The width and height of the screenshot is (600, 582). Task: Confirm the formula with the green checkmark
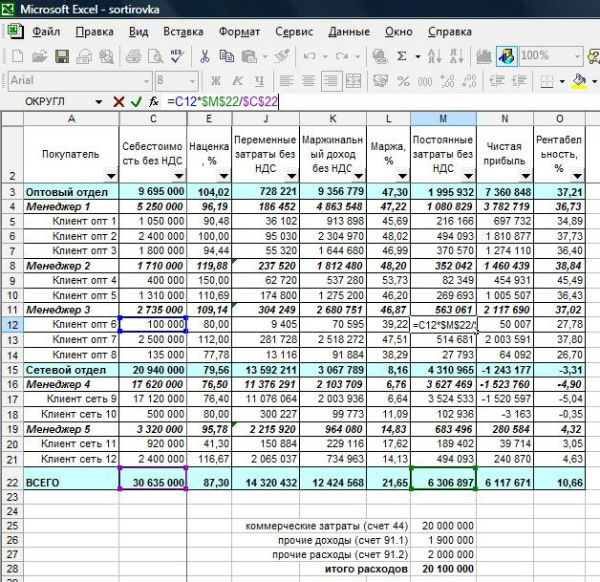[x=136, y=101]
